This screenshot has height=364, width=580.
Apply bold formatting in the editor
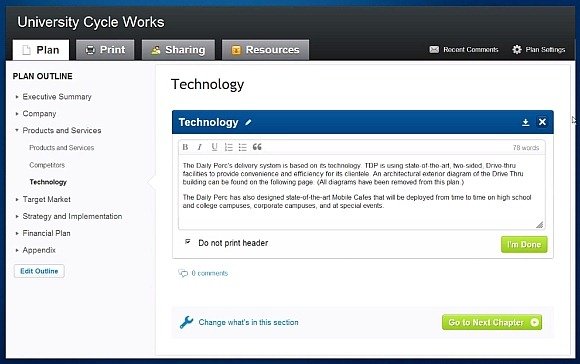(x=185, y=147)
